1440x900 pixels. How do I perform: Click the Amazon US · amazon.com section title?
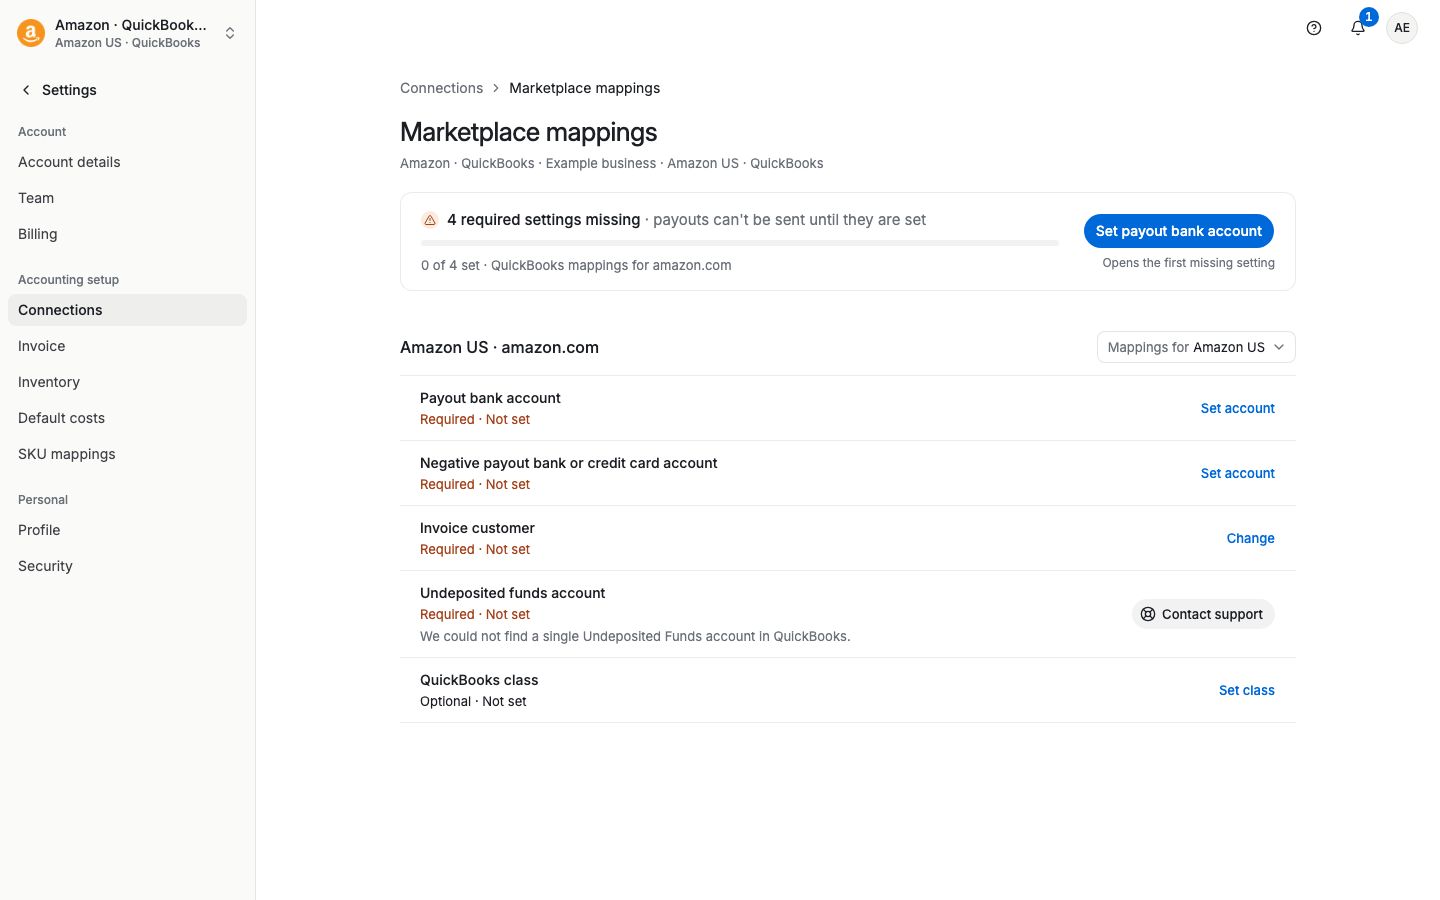(499, 347)
